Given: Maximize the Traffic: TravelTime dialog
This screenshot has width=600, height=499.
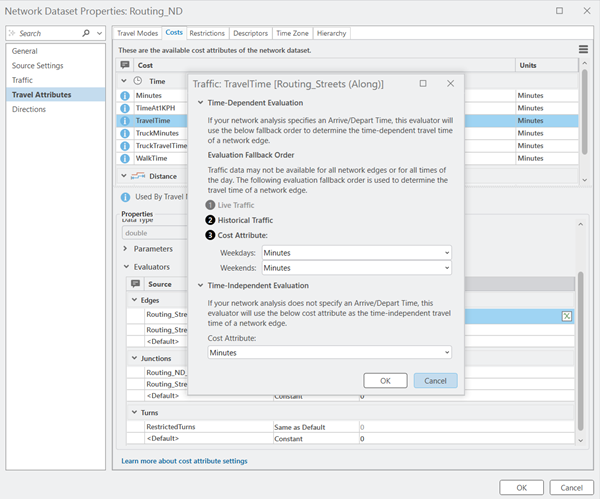Looking at the screenshot, I should click(423, 84).
